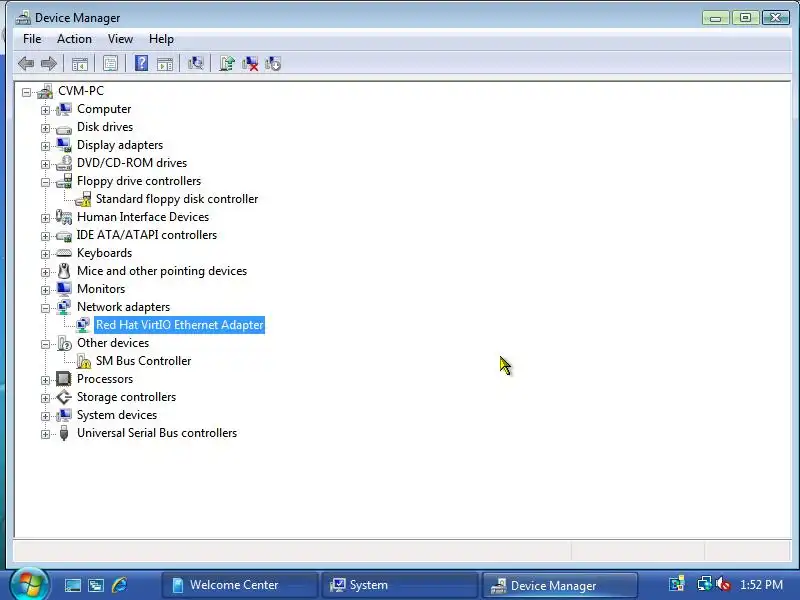
Task: Click the Storage controllers icon
Action: pos(64,397)
